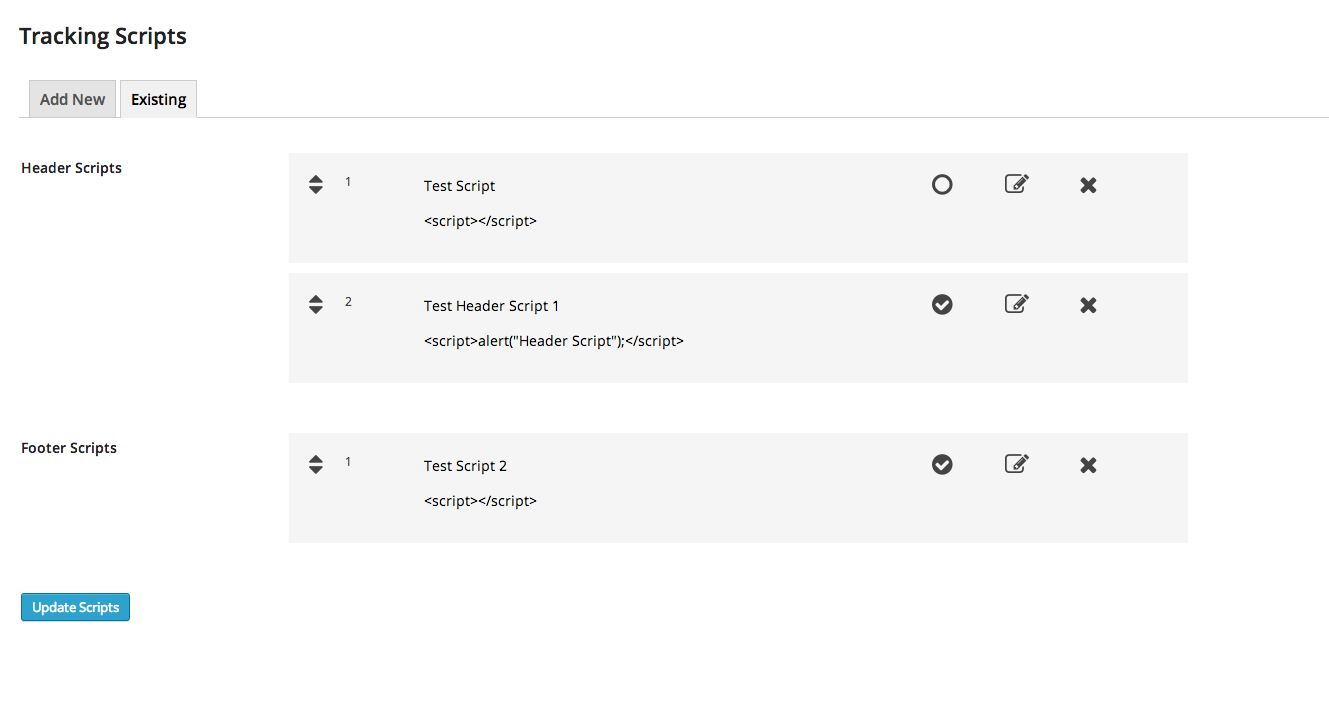Delete the Test Script header entry
1329x723 pixels.
point(1088,185)
